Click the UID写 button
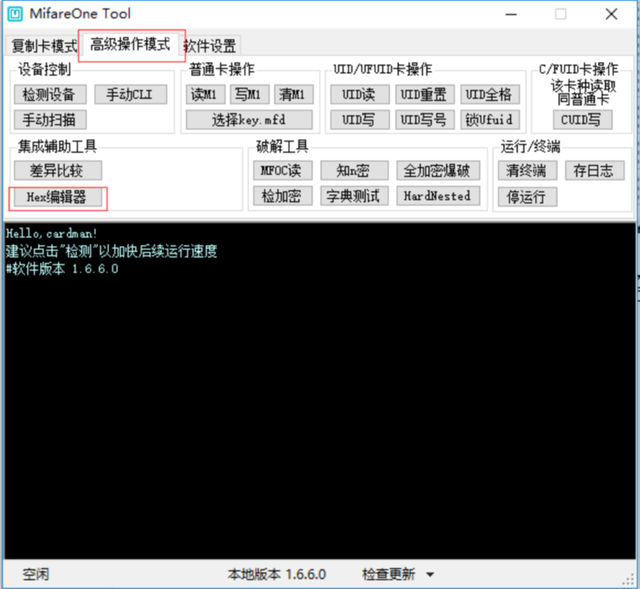The width and height of the screenshot is (640, 589). [360, 120]
